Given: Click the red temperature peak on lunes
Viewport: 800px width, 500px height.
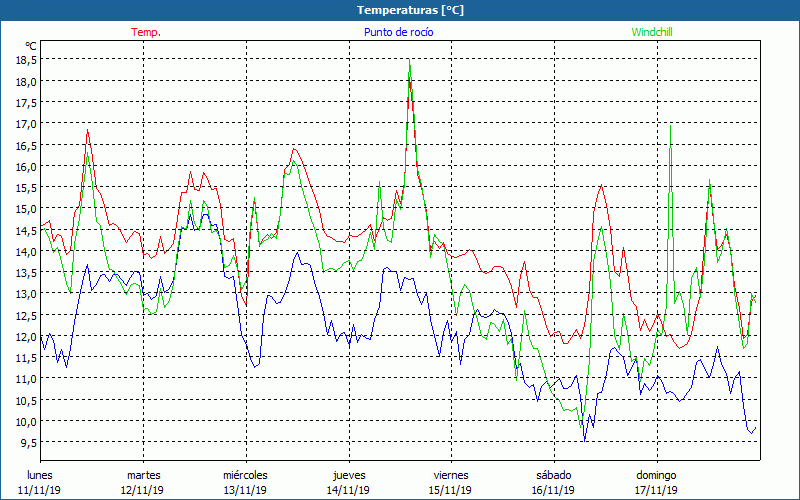Looking at the screenshot, I should click(87, 130).
